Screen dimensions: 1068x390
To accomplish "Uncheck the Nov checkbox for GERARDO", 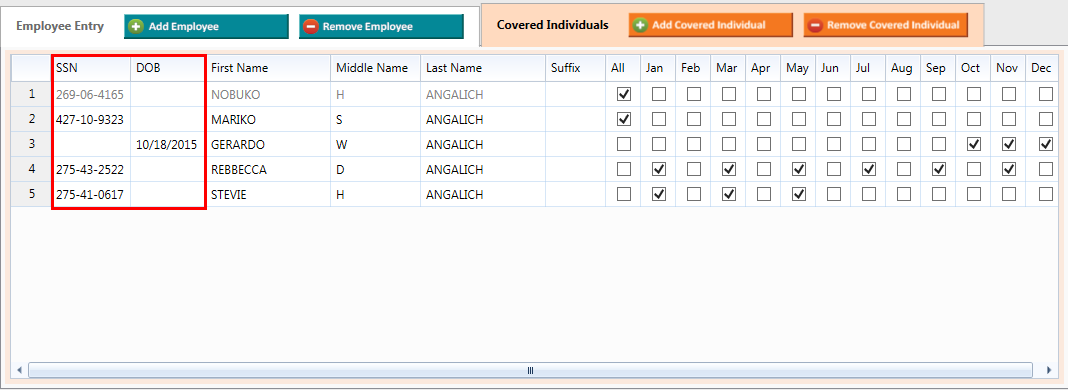I will click(x=1009, y=144).
